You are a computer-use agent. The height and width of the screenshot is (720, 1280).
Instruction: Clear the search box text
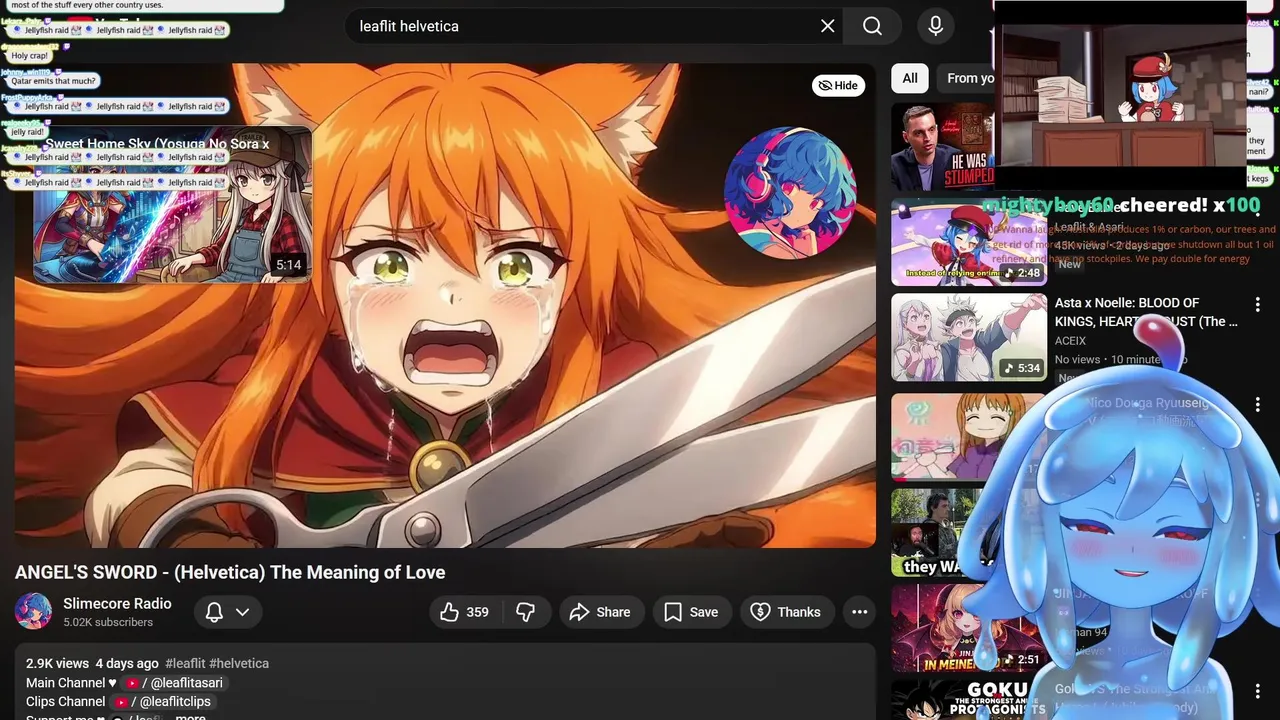pyautogui.click(x=827, y=26)
